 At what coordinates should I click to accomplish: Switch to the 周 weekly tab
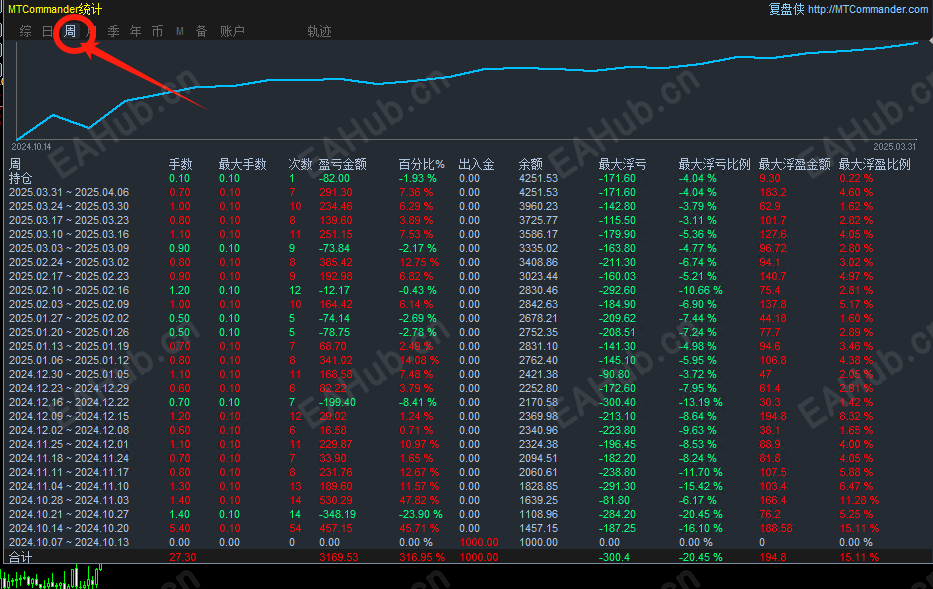(70, 31)
